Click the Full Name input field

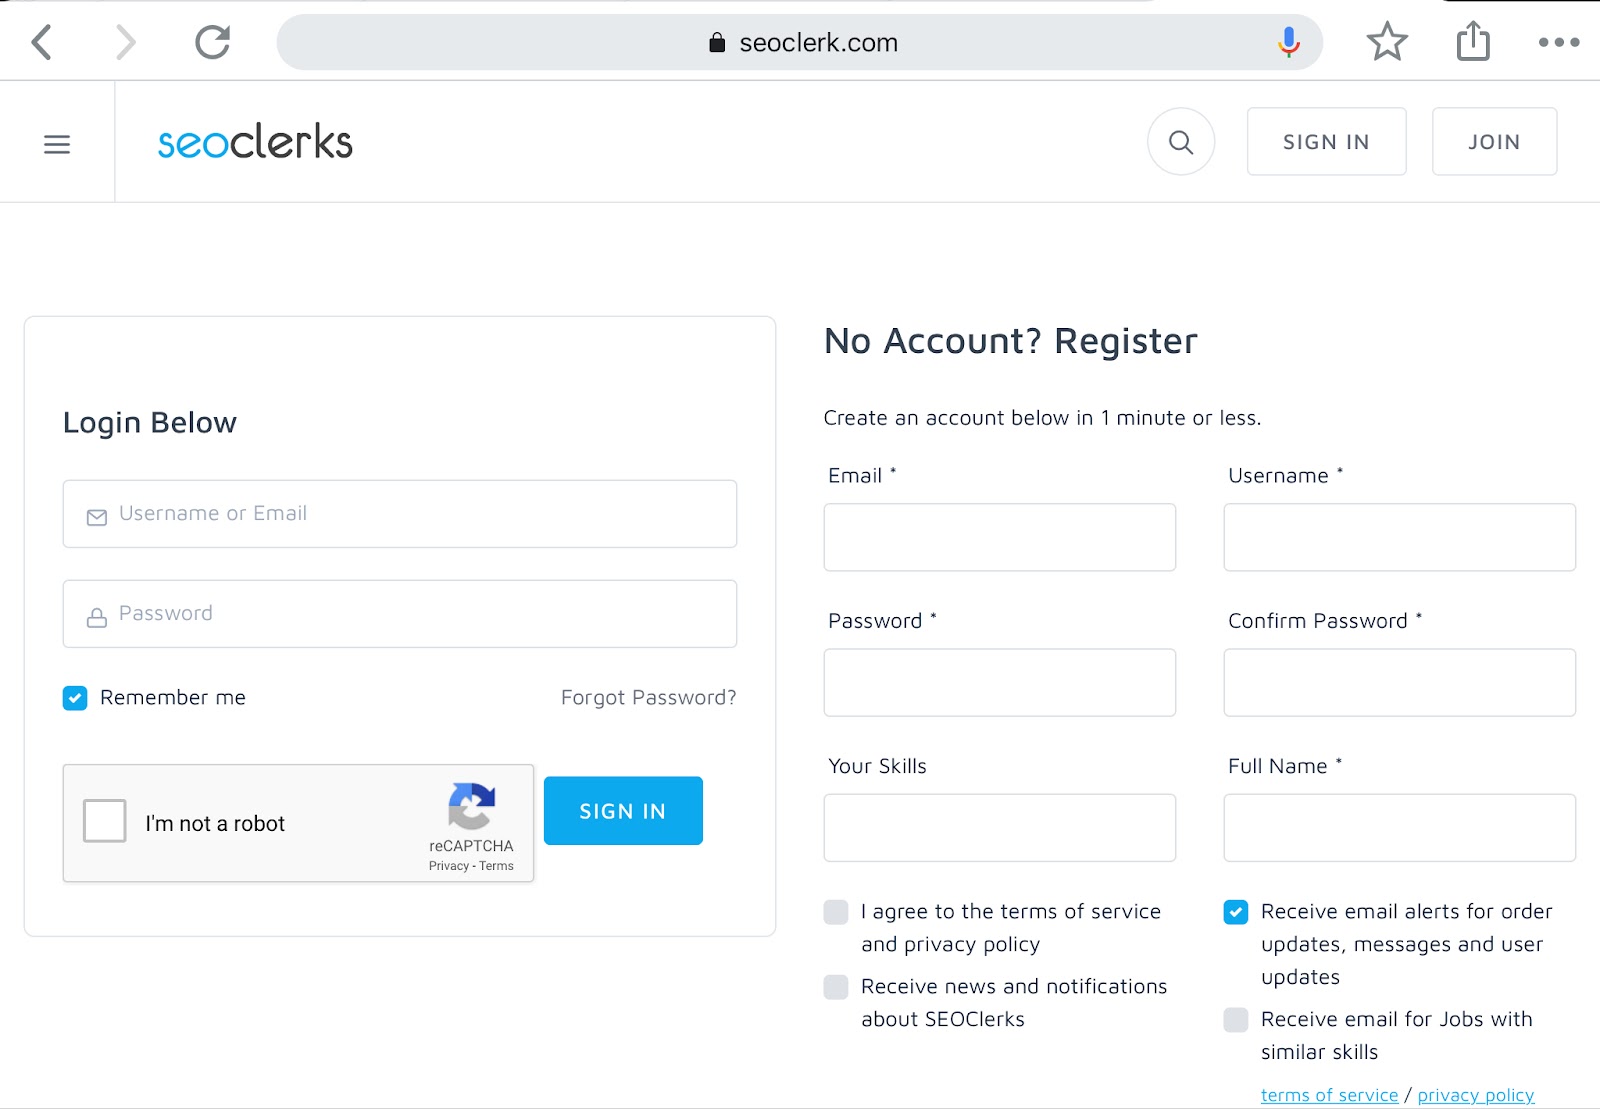point(1399,828)
